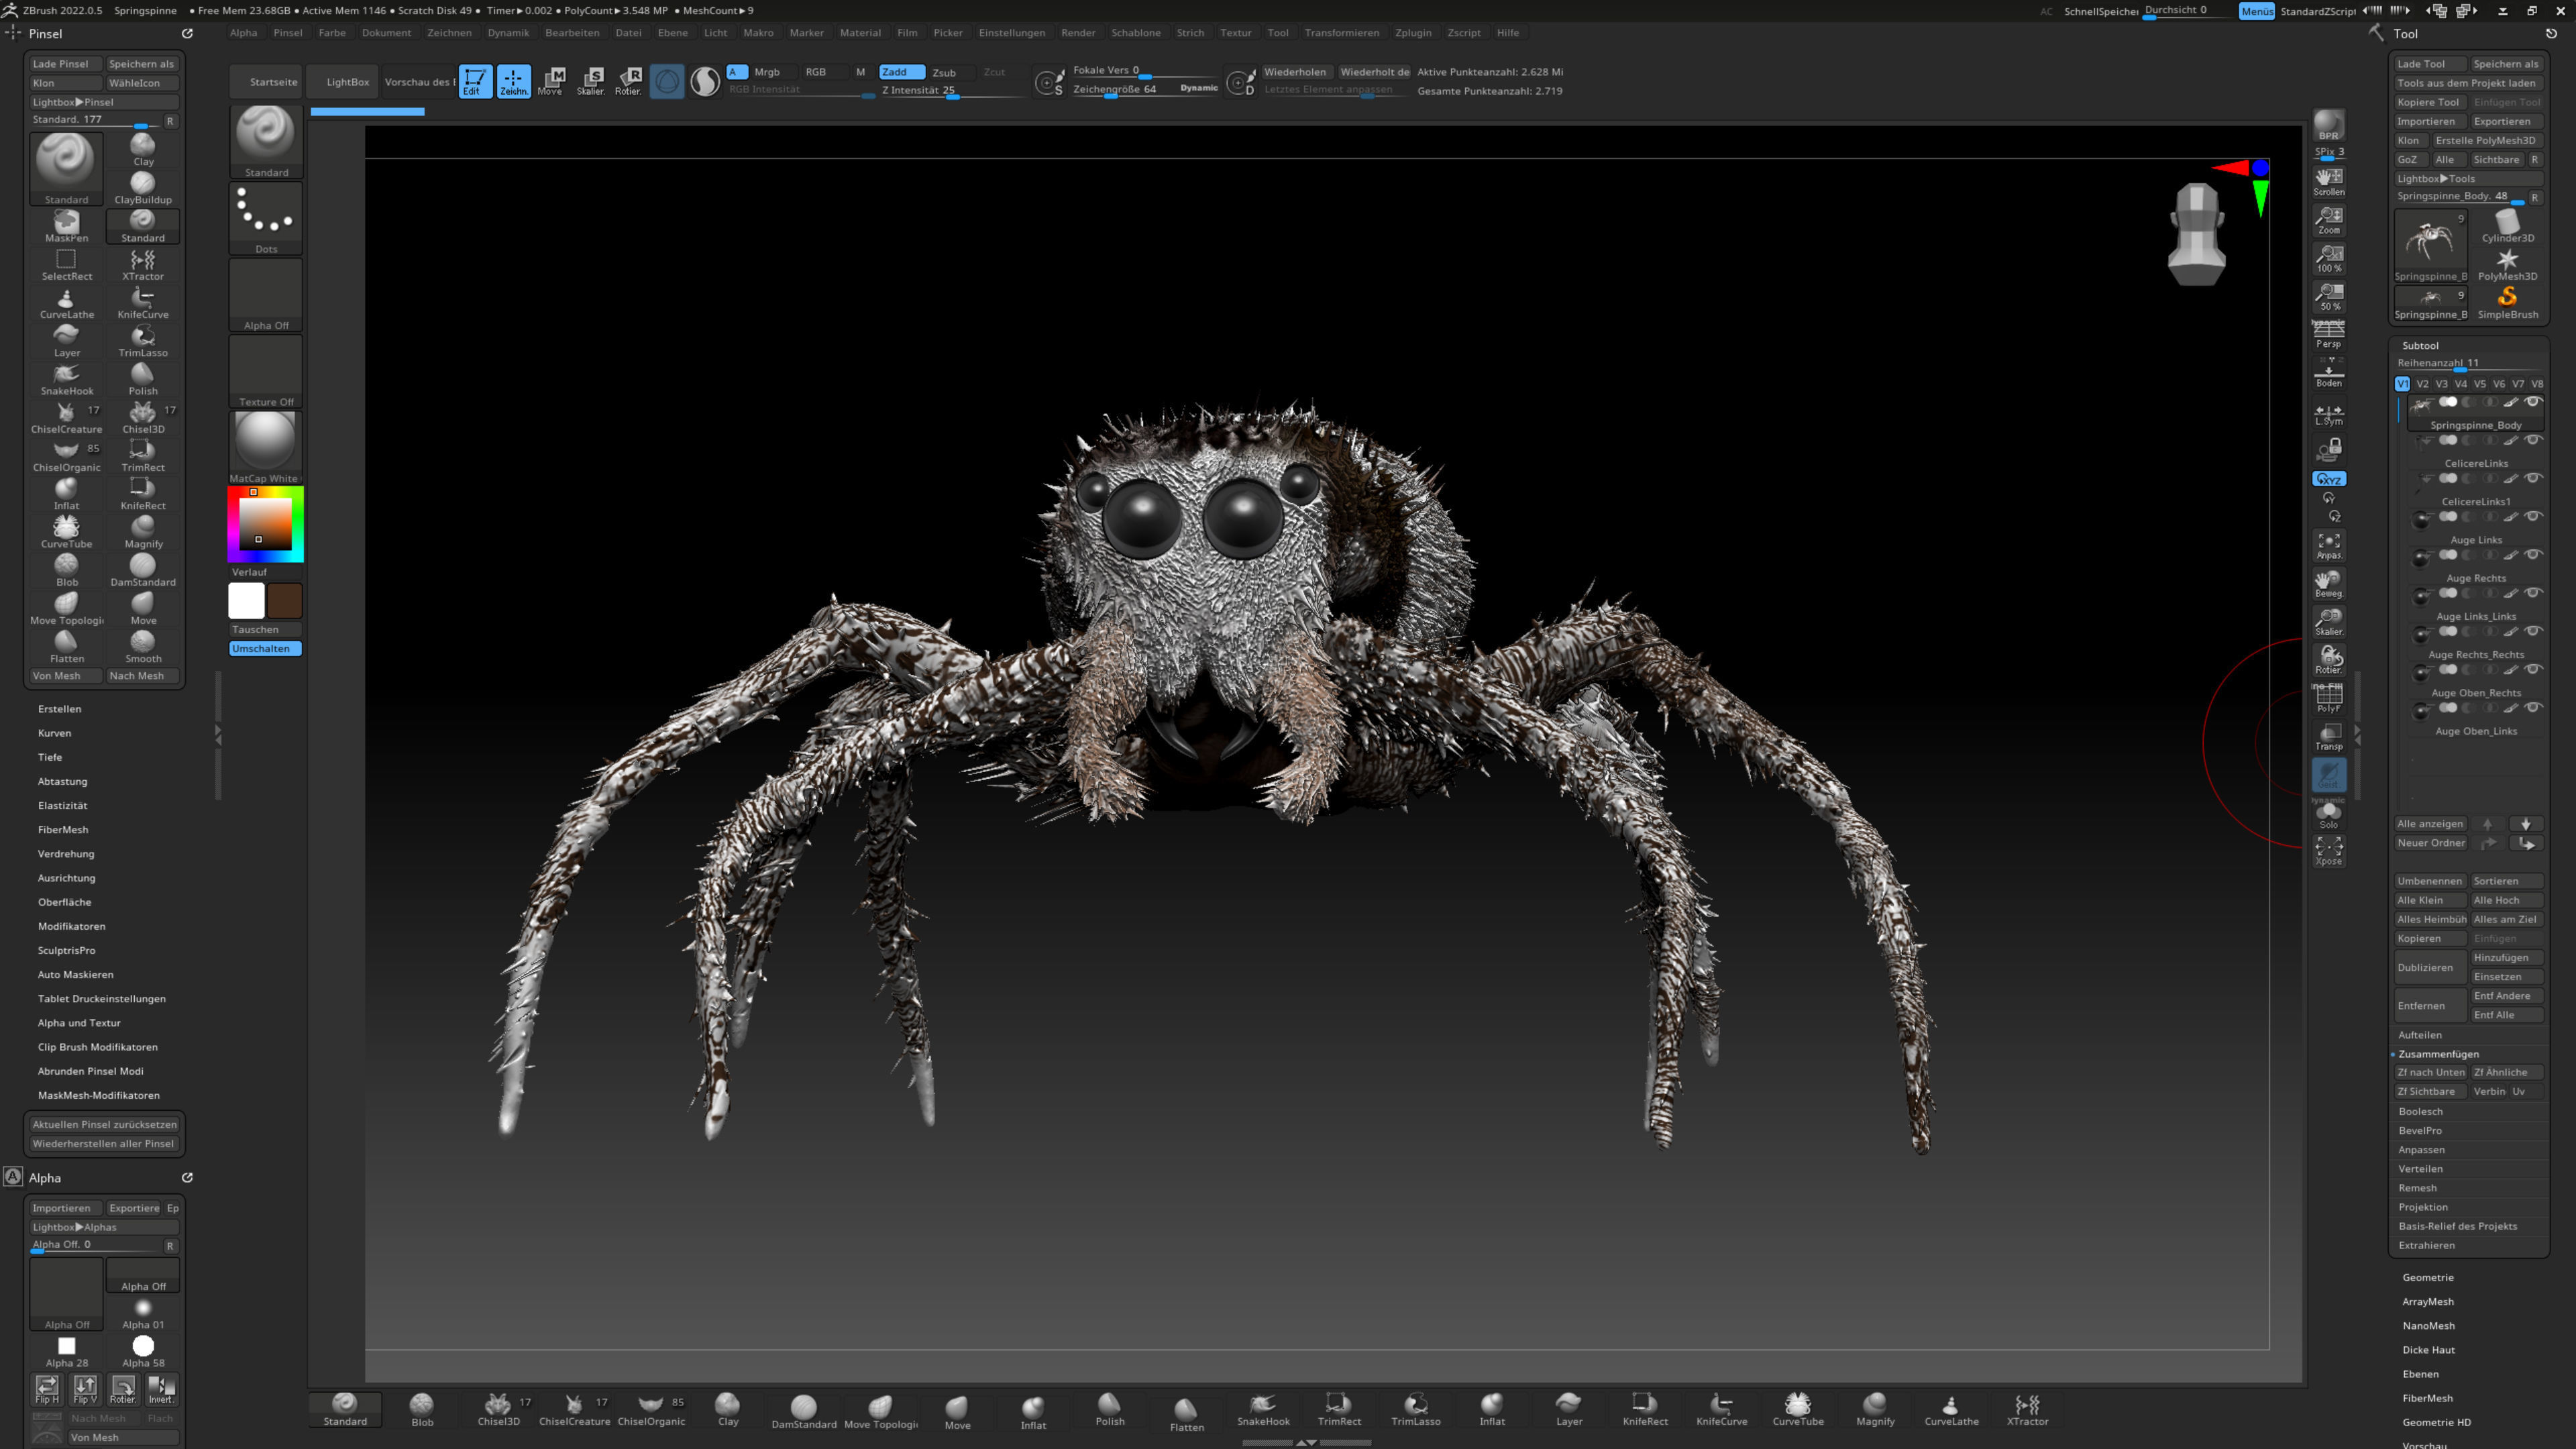The height and width of the screenshot is (1449, 2576).
Task: Select the Rotier. rotate tool in top shelf
Action: 628,81
